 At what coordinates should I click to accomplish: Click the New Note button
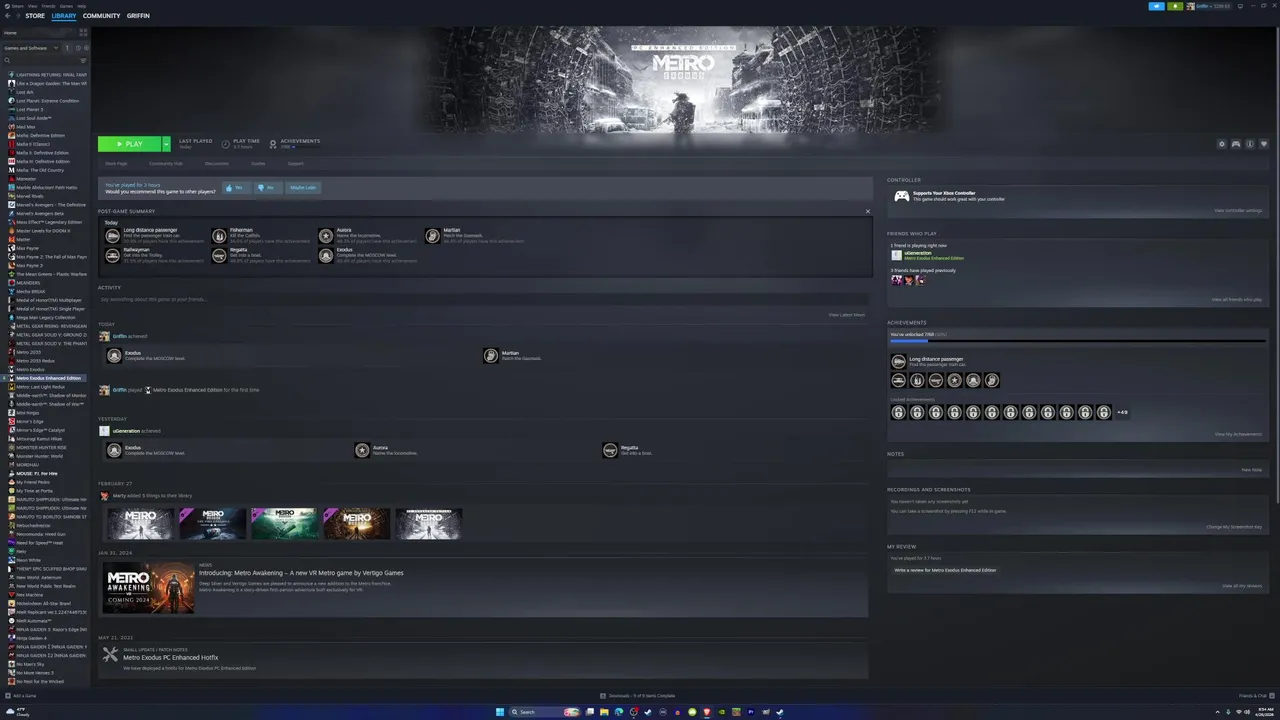click(x=1251, y=469)
